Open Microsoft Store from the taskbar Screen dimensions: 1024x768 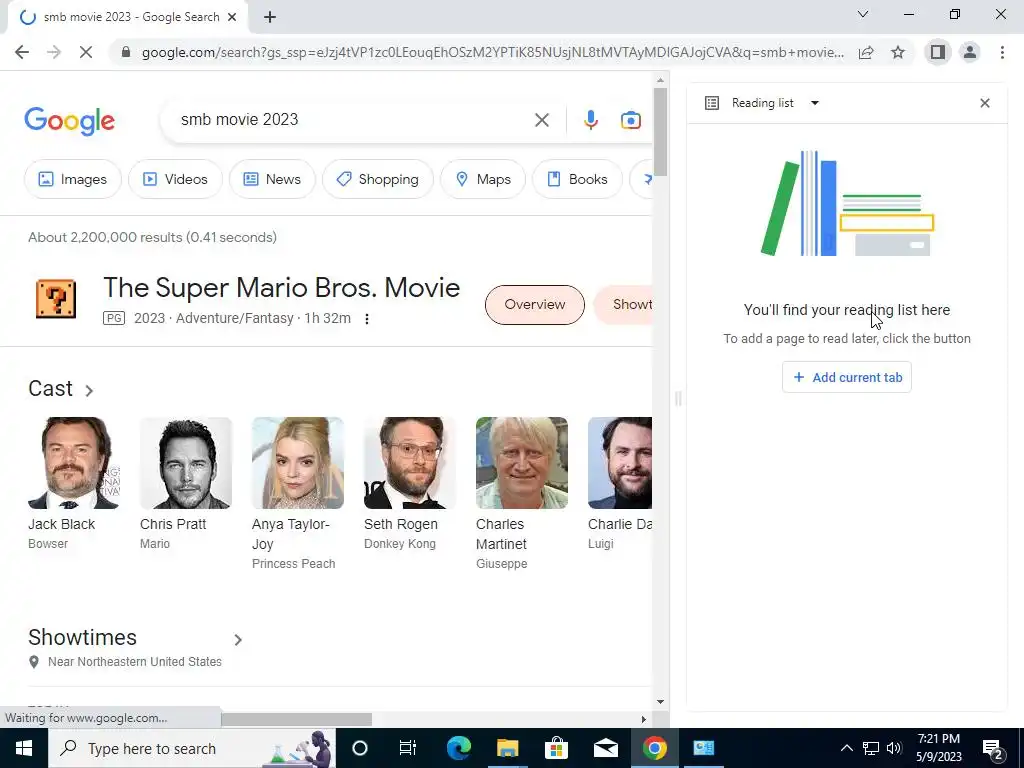[556, 748]
